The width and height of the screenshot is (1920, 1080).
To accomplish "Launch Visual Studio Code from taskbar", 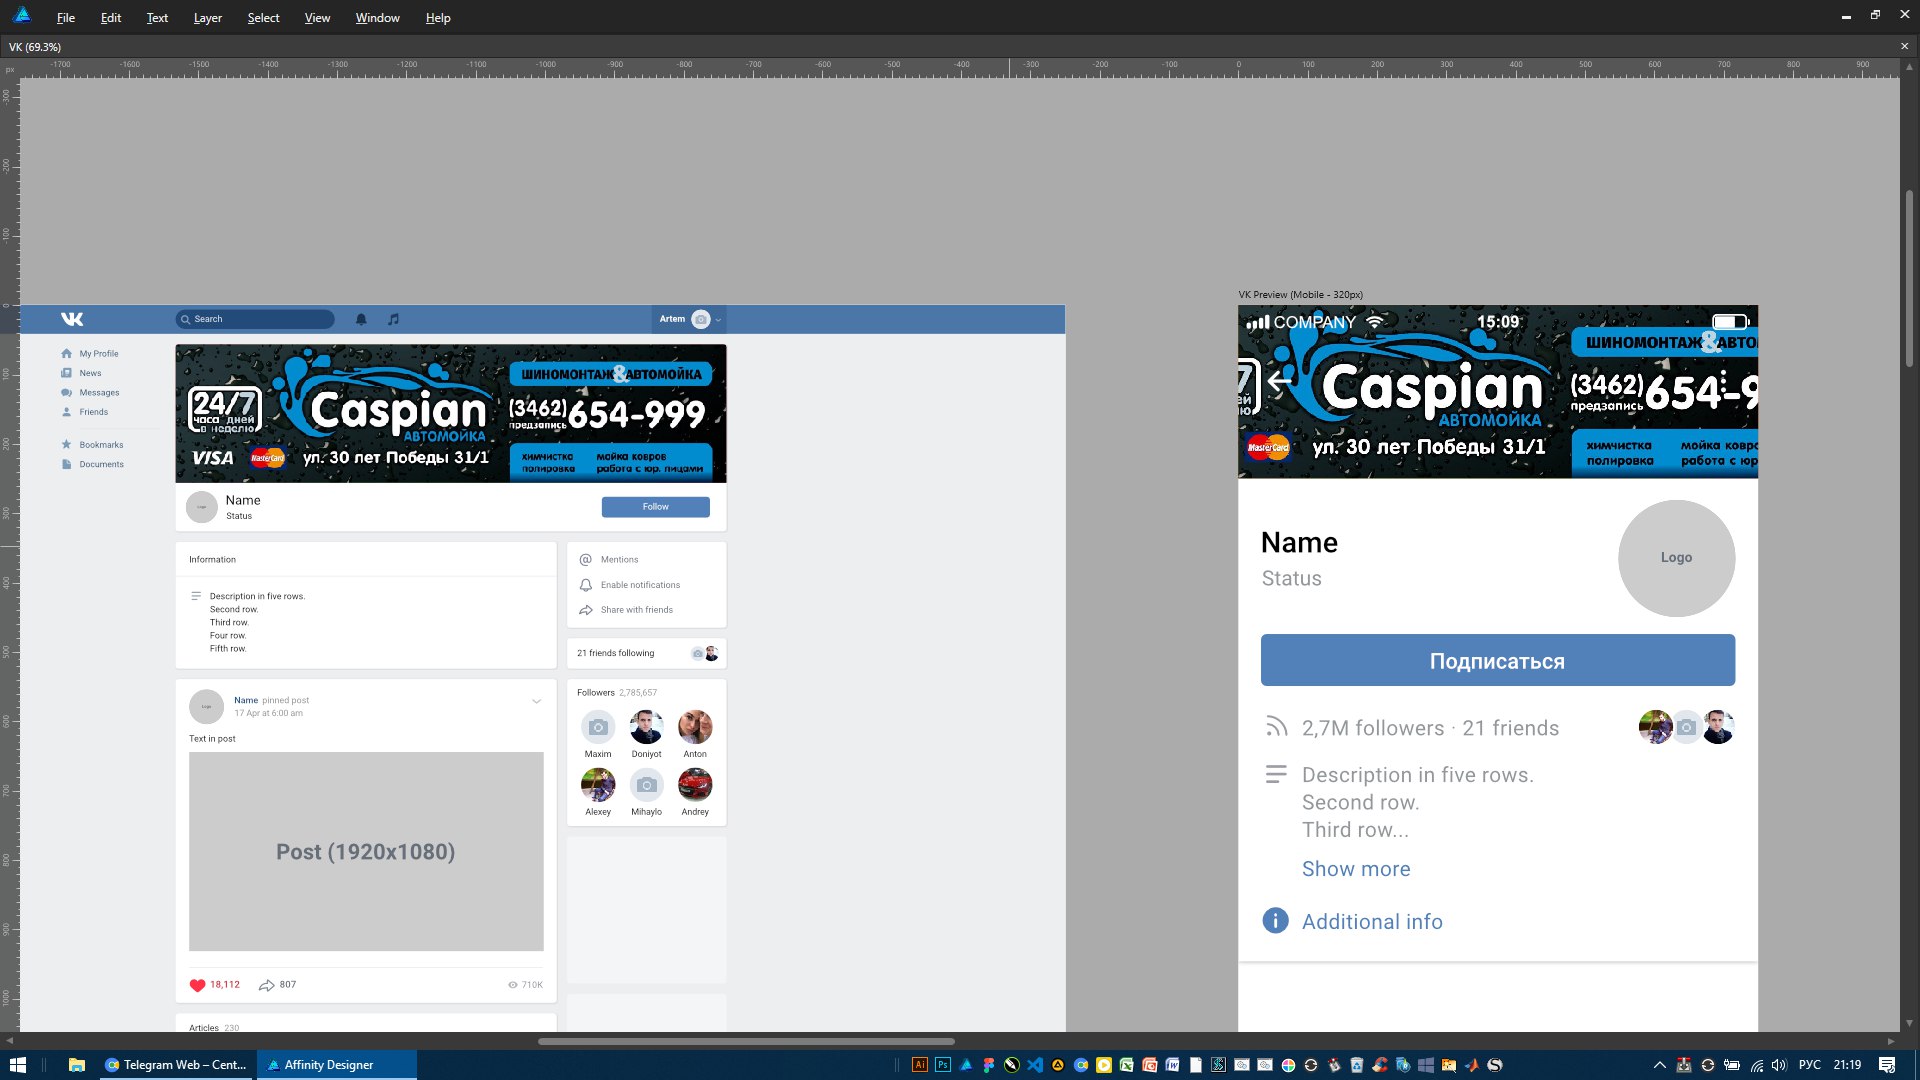I will pos(1035,1065).
